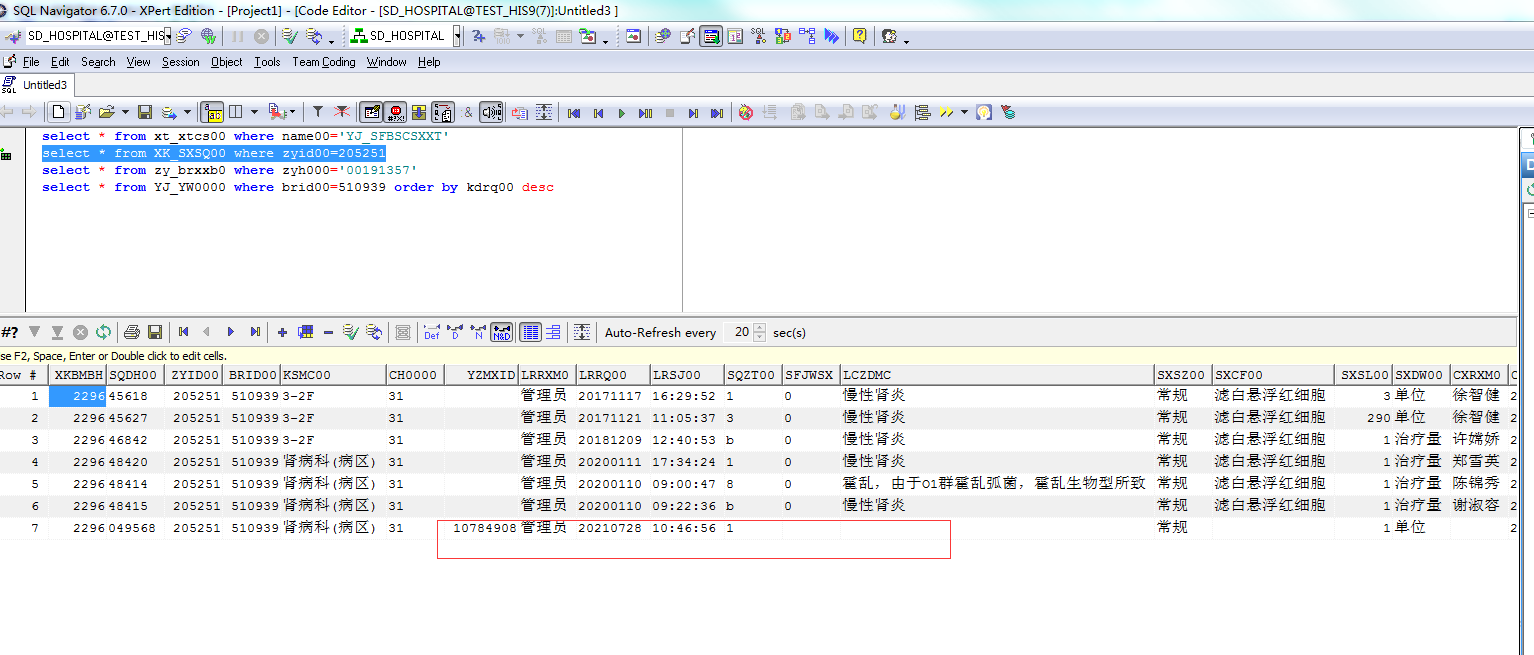Image resolution: width=1534 pixels, height=655 pixels.
Task: Open the Edit menu
Action: coord(61,62)
